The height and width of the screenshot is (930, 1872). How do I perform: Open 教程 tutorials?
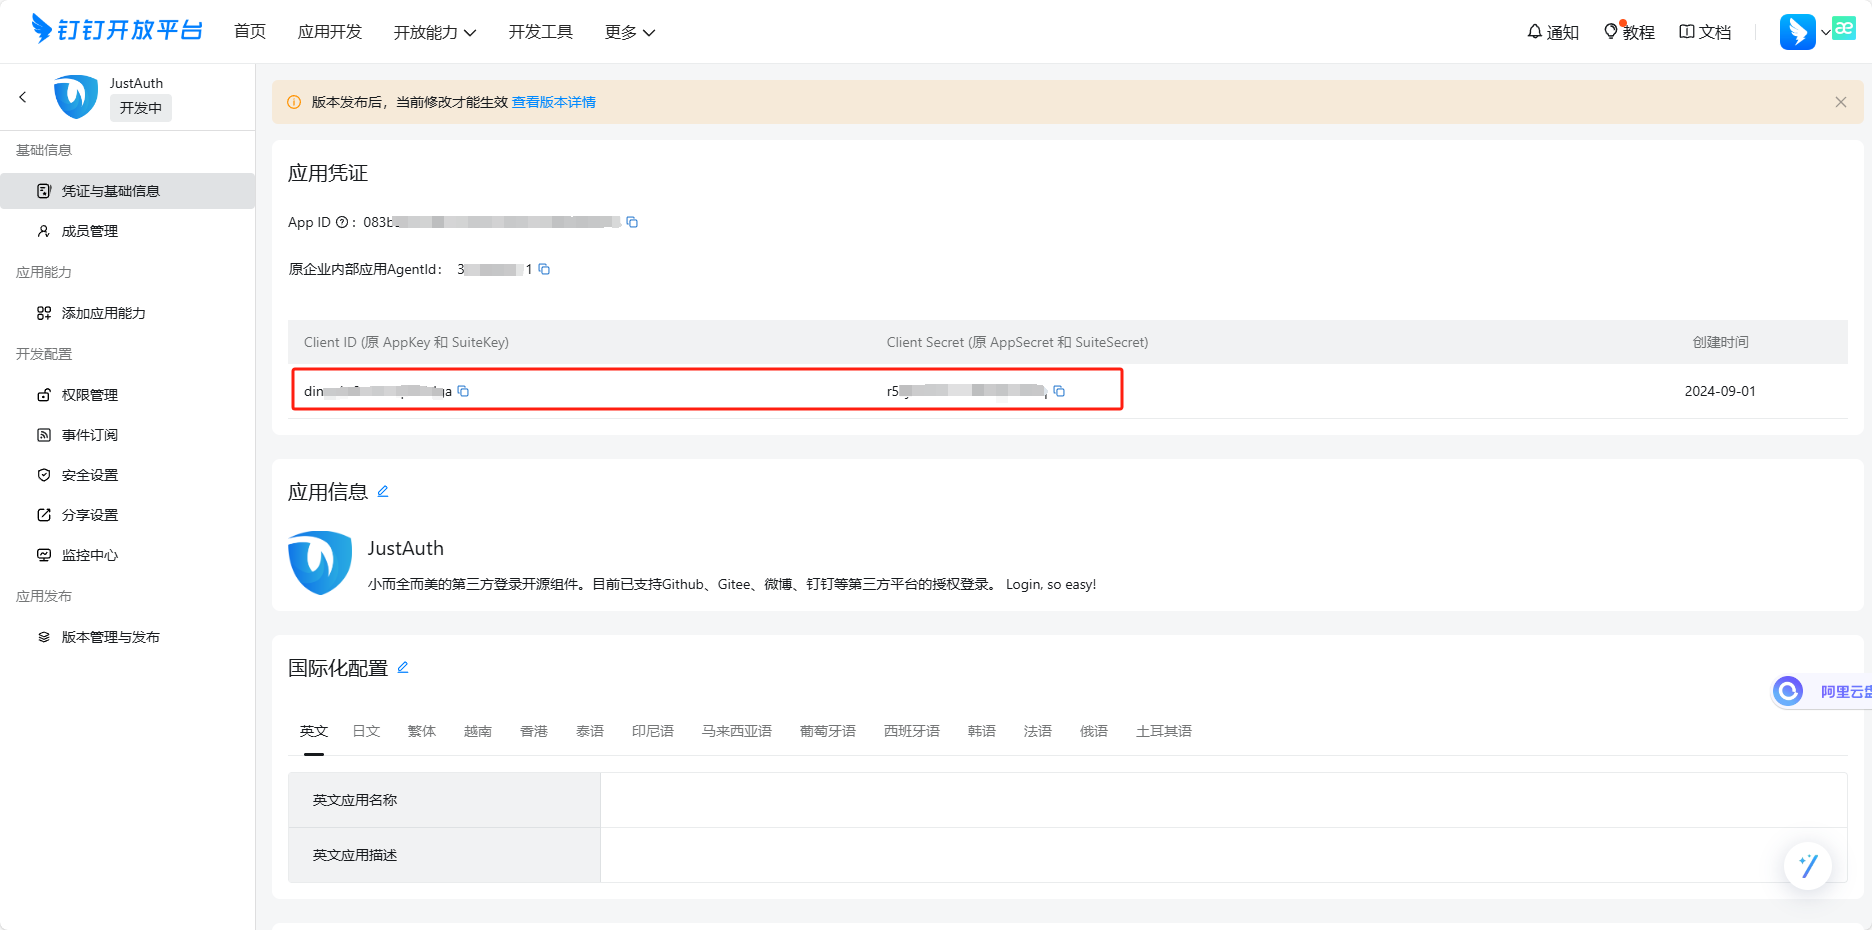point(1629,32)
